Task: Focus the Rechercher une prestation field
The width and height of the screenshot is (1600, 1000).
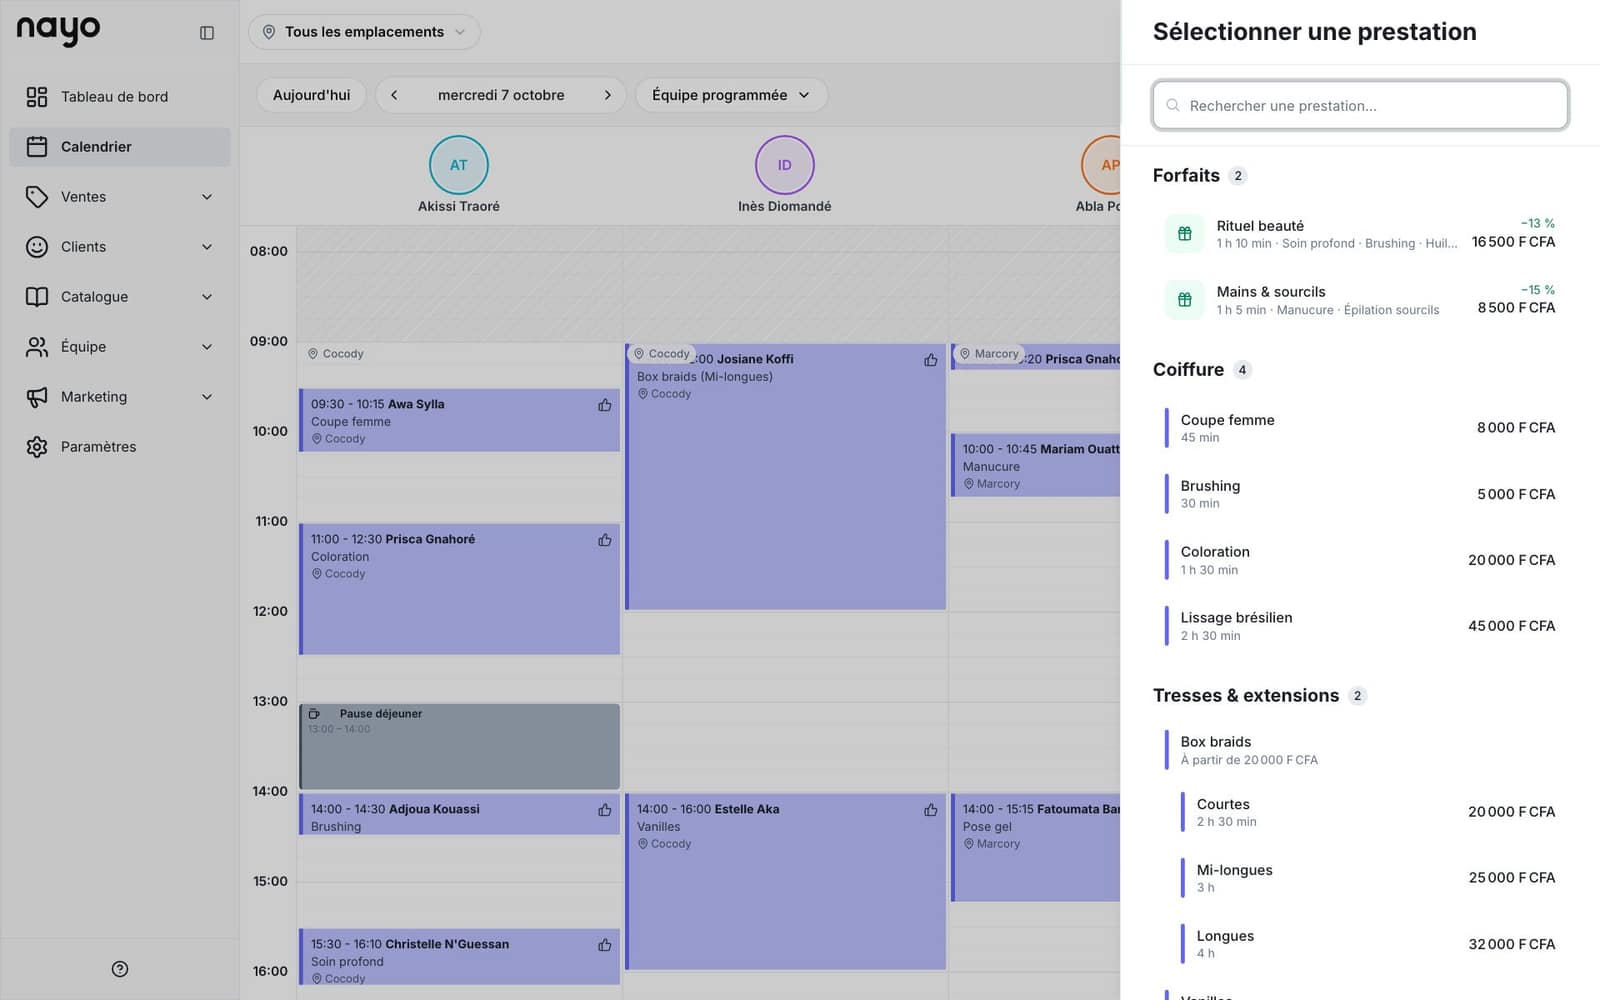Action: 1360,105
